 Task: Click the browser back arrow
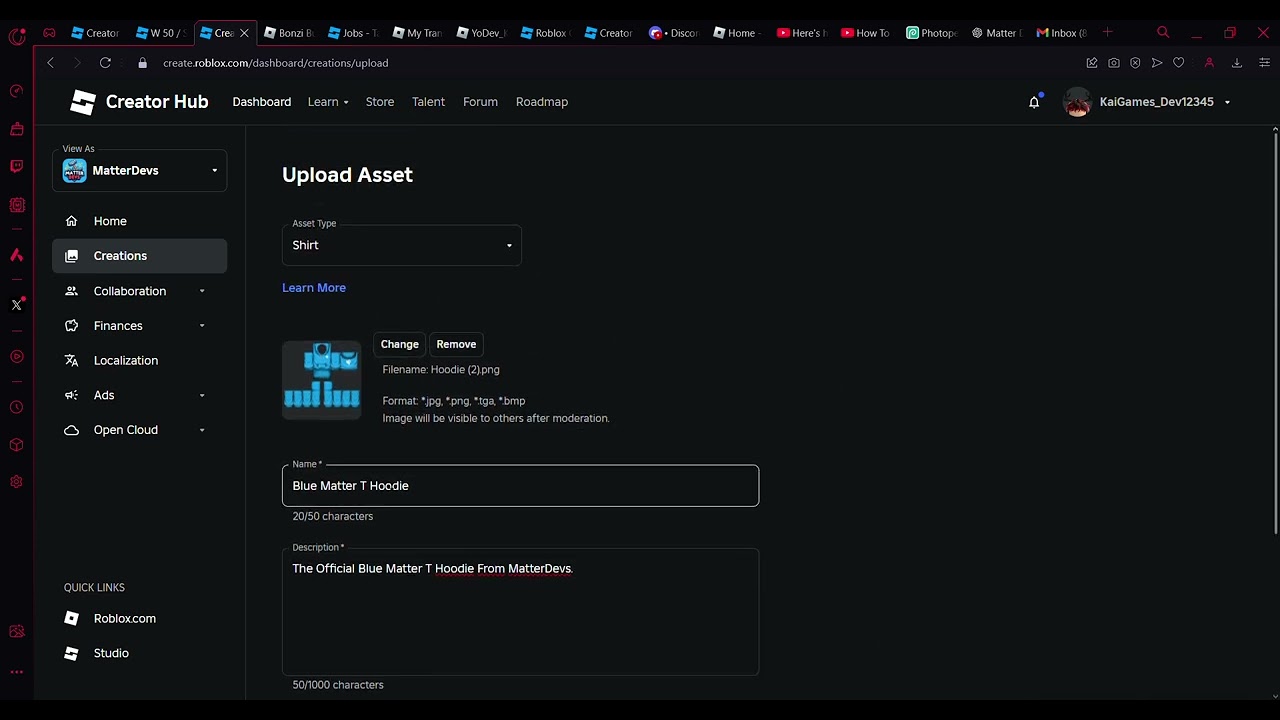(x=50, y=63)
